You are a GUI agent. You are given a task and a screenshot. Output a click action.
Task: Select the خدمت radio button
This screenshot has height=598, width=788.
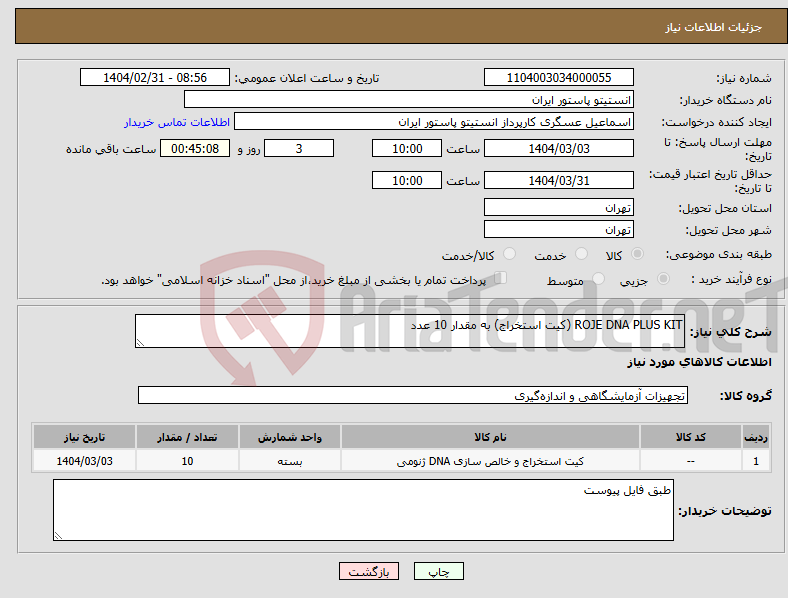[x=581, y=254]
